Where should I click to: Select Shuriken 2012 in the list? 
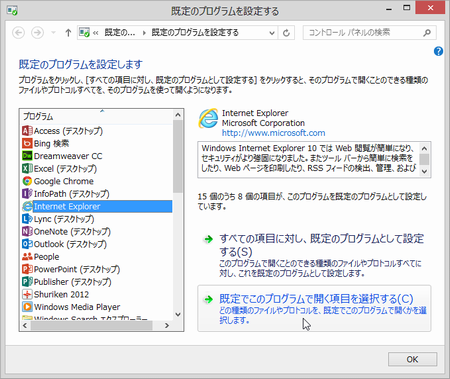pos(61,294)
